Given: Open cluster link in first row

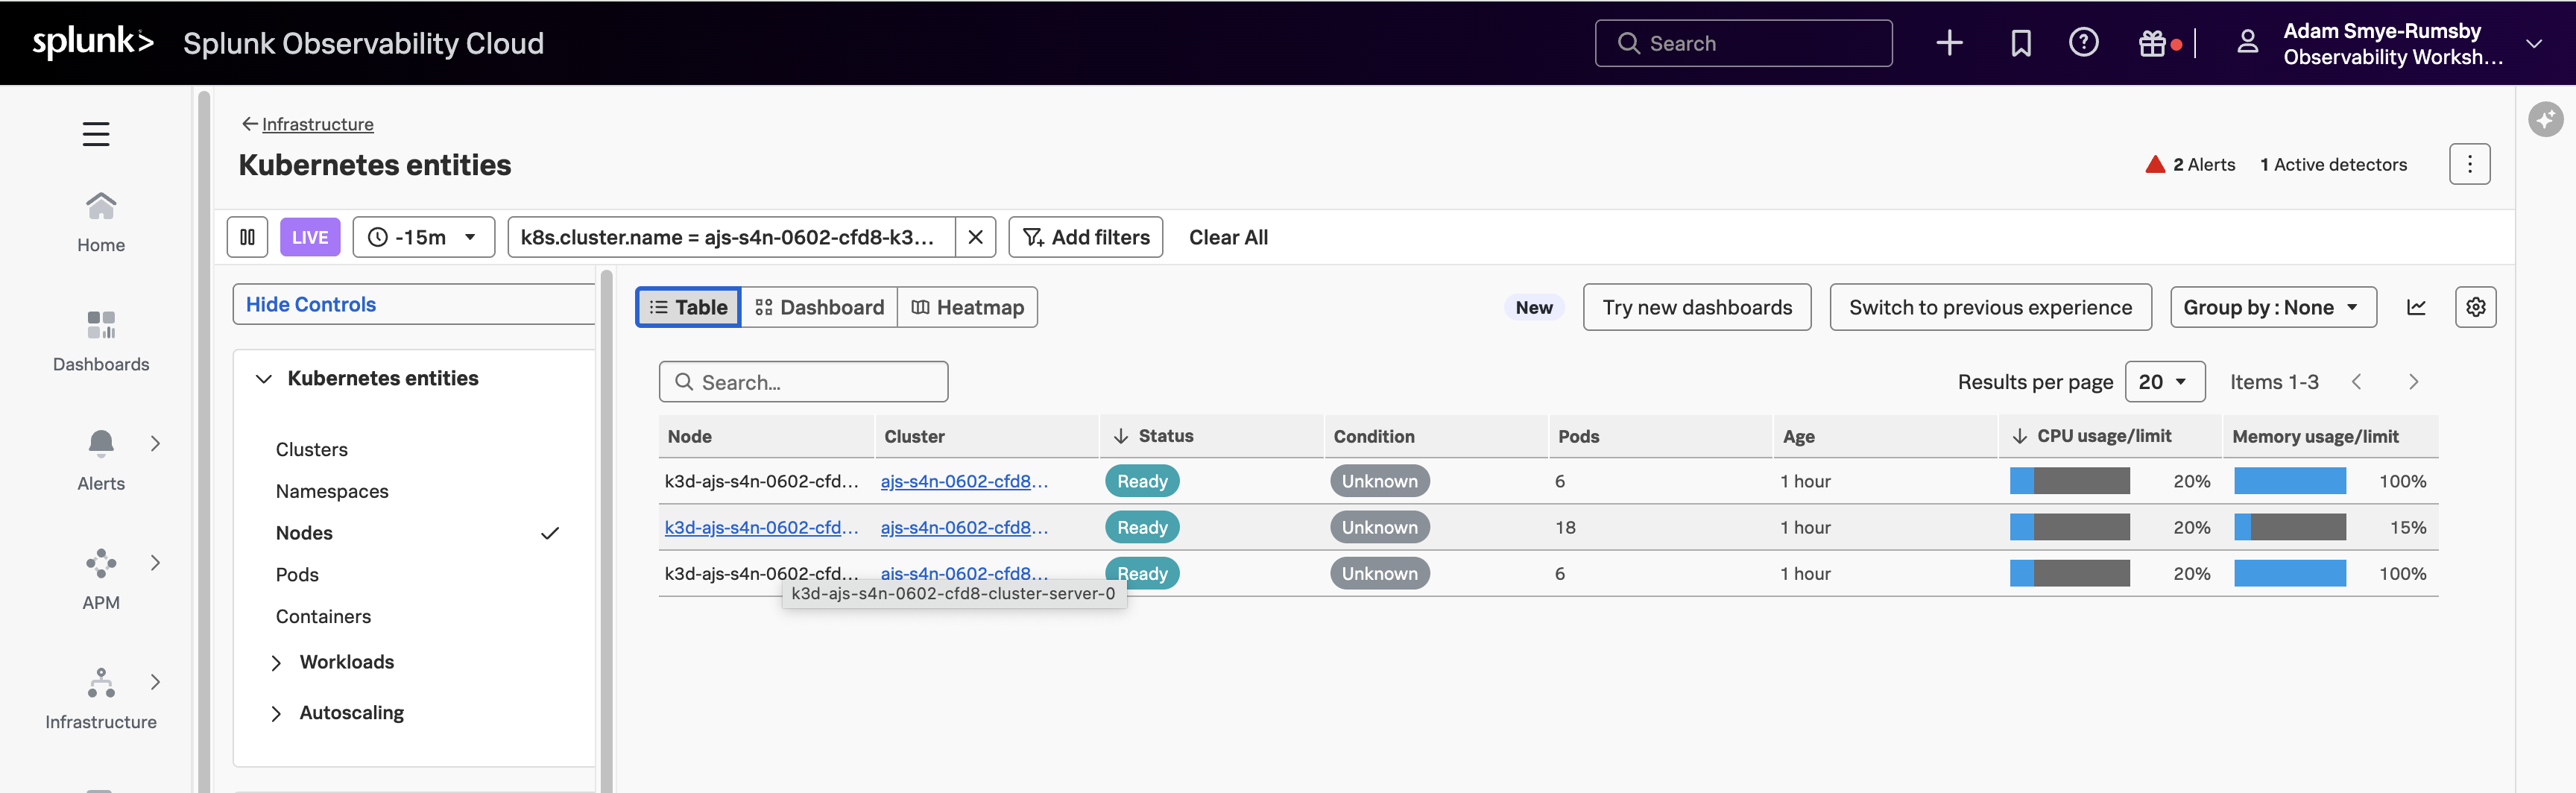Looking at the screenshot, I should (x=964, y=481).
